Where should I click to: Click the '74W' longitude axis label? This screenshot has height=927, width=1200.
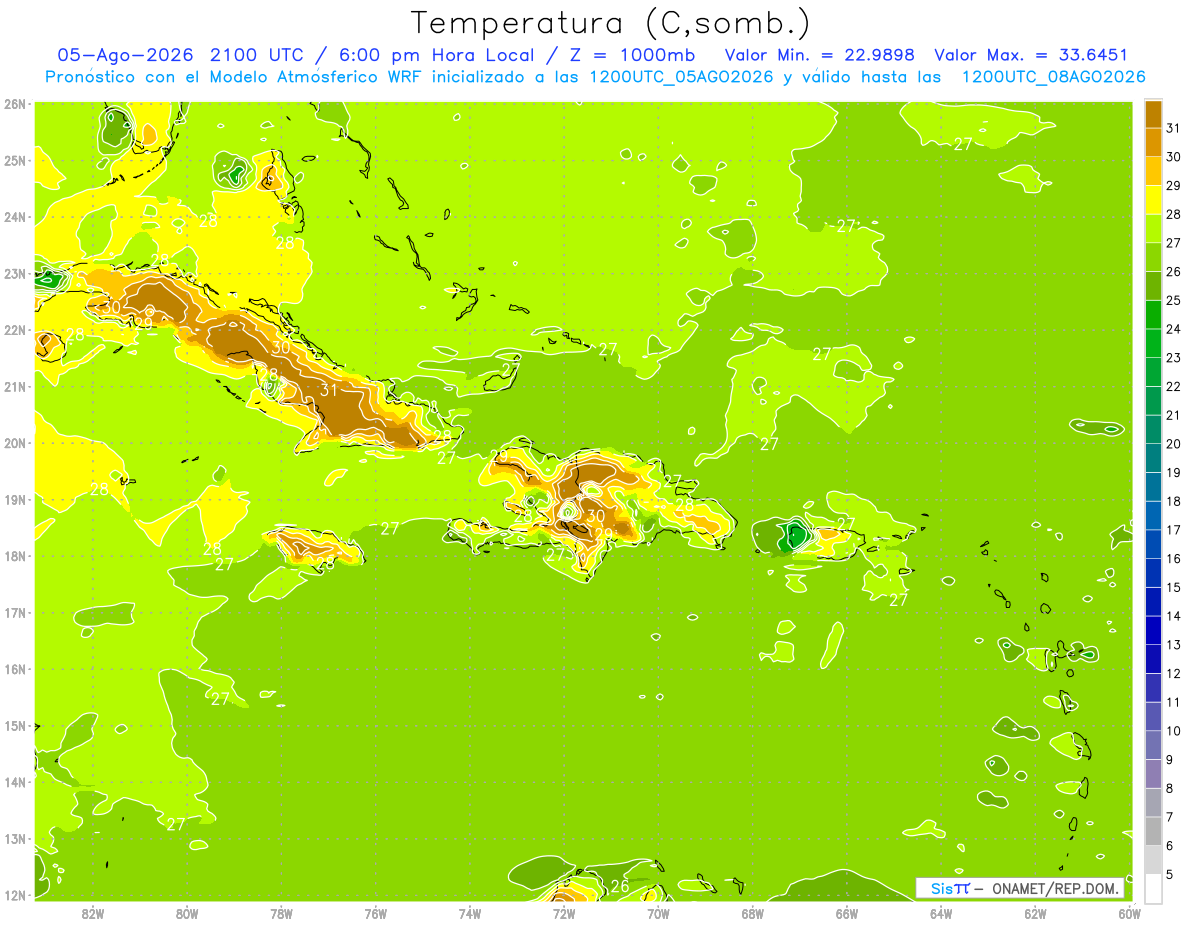click(x=469, y=913)
